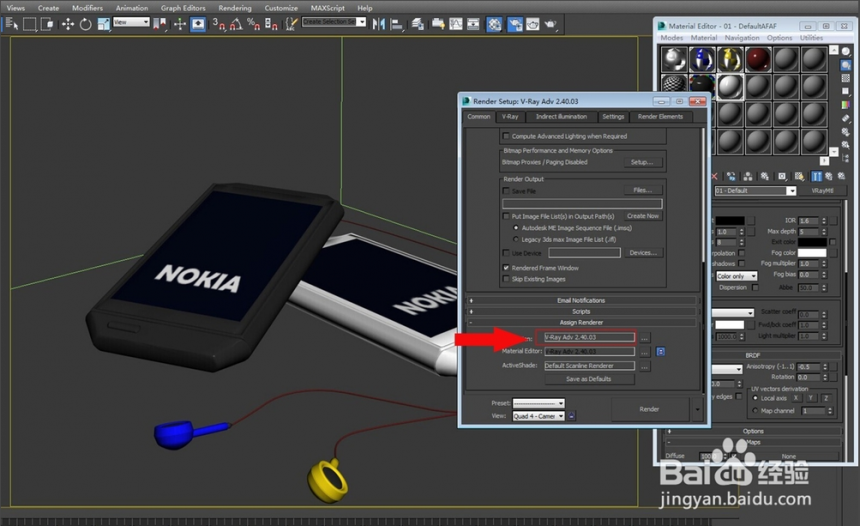Viewport: 860px width, 526px height.
Task: Click the bitmap proxies Setup... button
Action: point(642,162)
